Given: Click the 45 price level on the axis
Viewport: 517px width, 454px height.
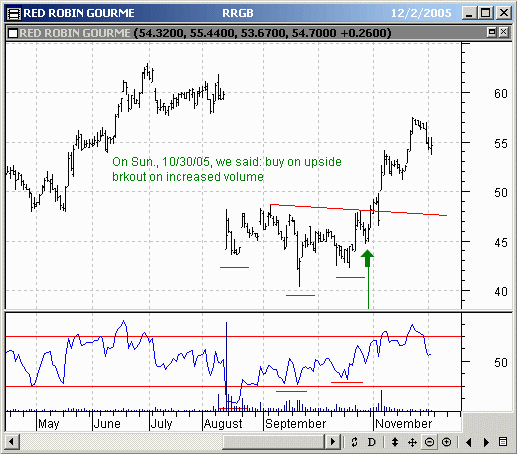Looking at the screenshot, I should [x=501, y=242].
